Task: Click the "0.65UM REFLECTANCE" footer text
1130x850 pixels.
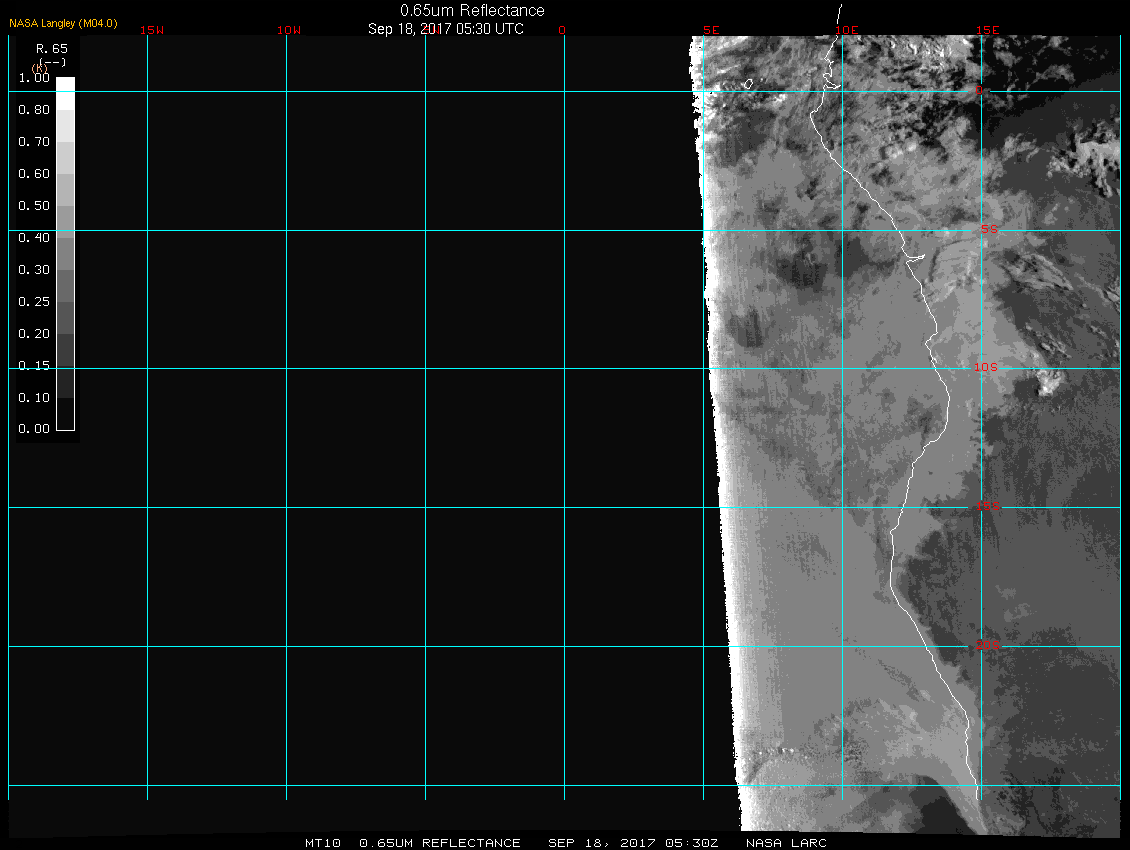Action: (440, 843)
